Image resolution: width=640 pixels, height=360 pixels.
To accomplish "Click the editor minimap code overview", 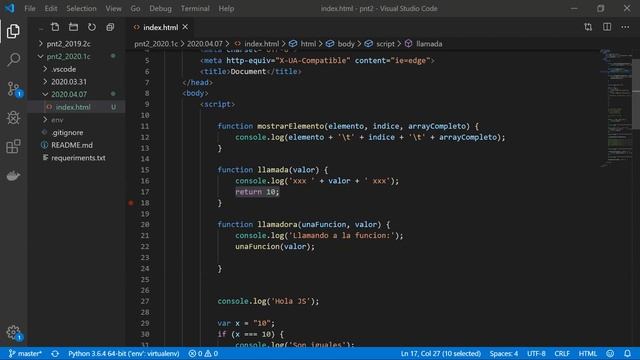I will click(615, 108).
